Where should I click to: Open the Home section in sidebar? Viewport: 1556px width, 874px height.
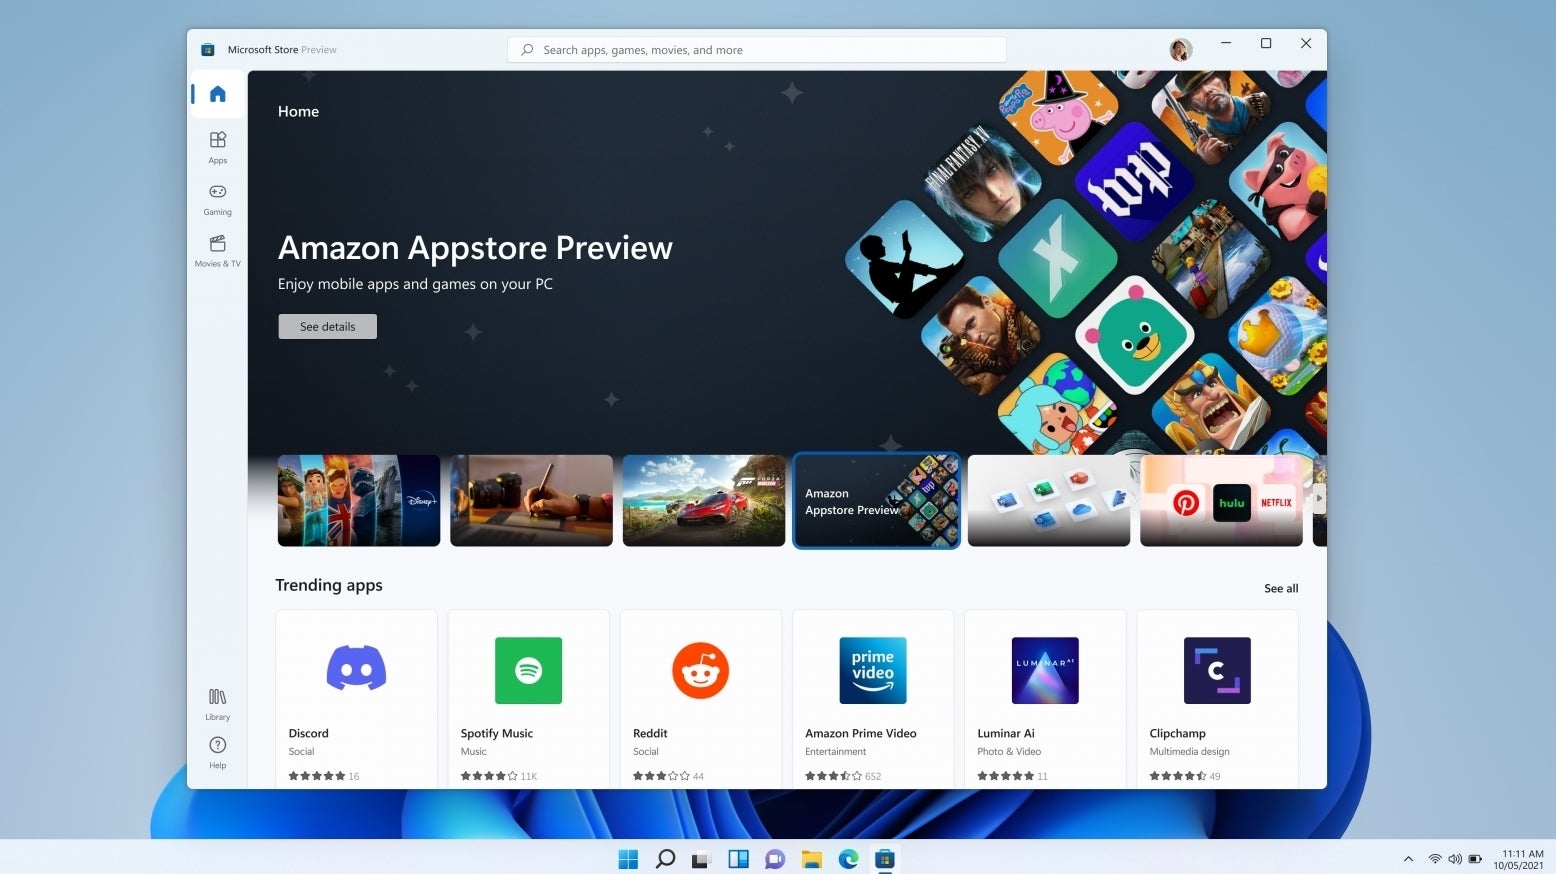pyautogui.click(x=217, y=95)
